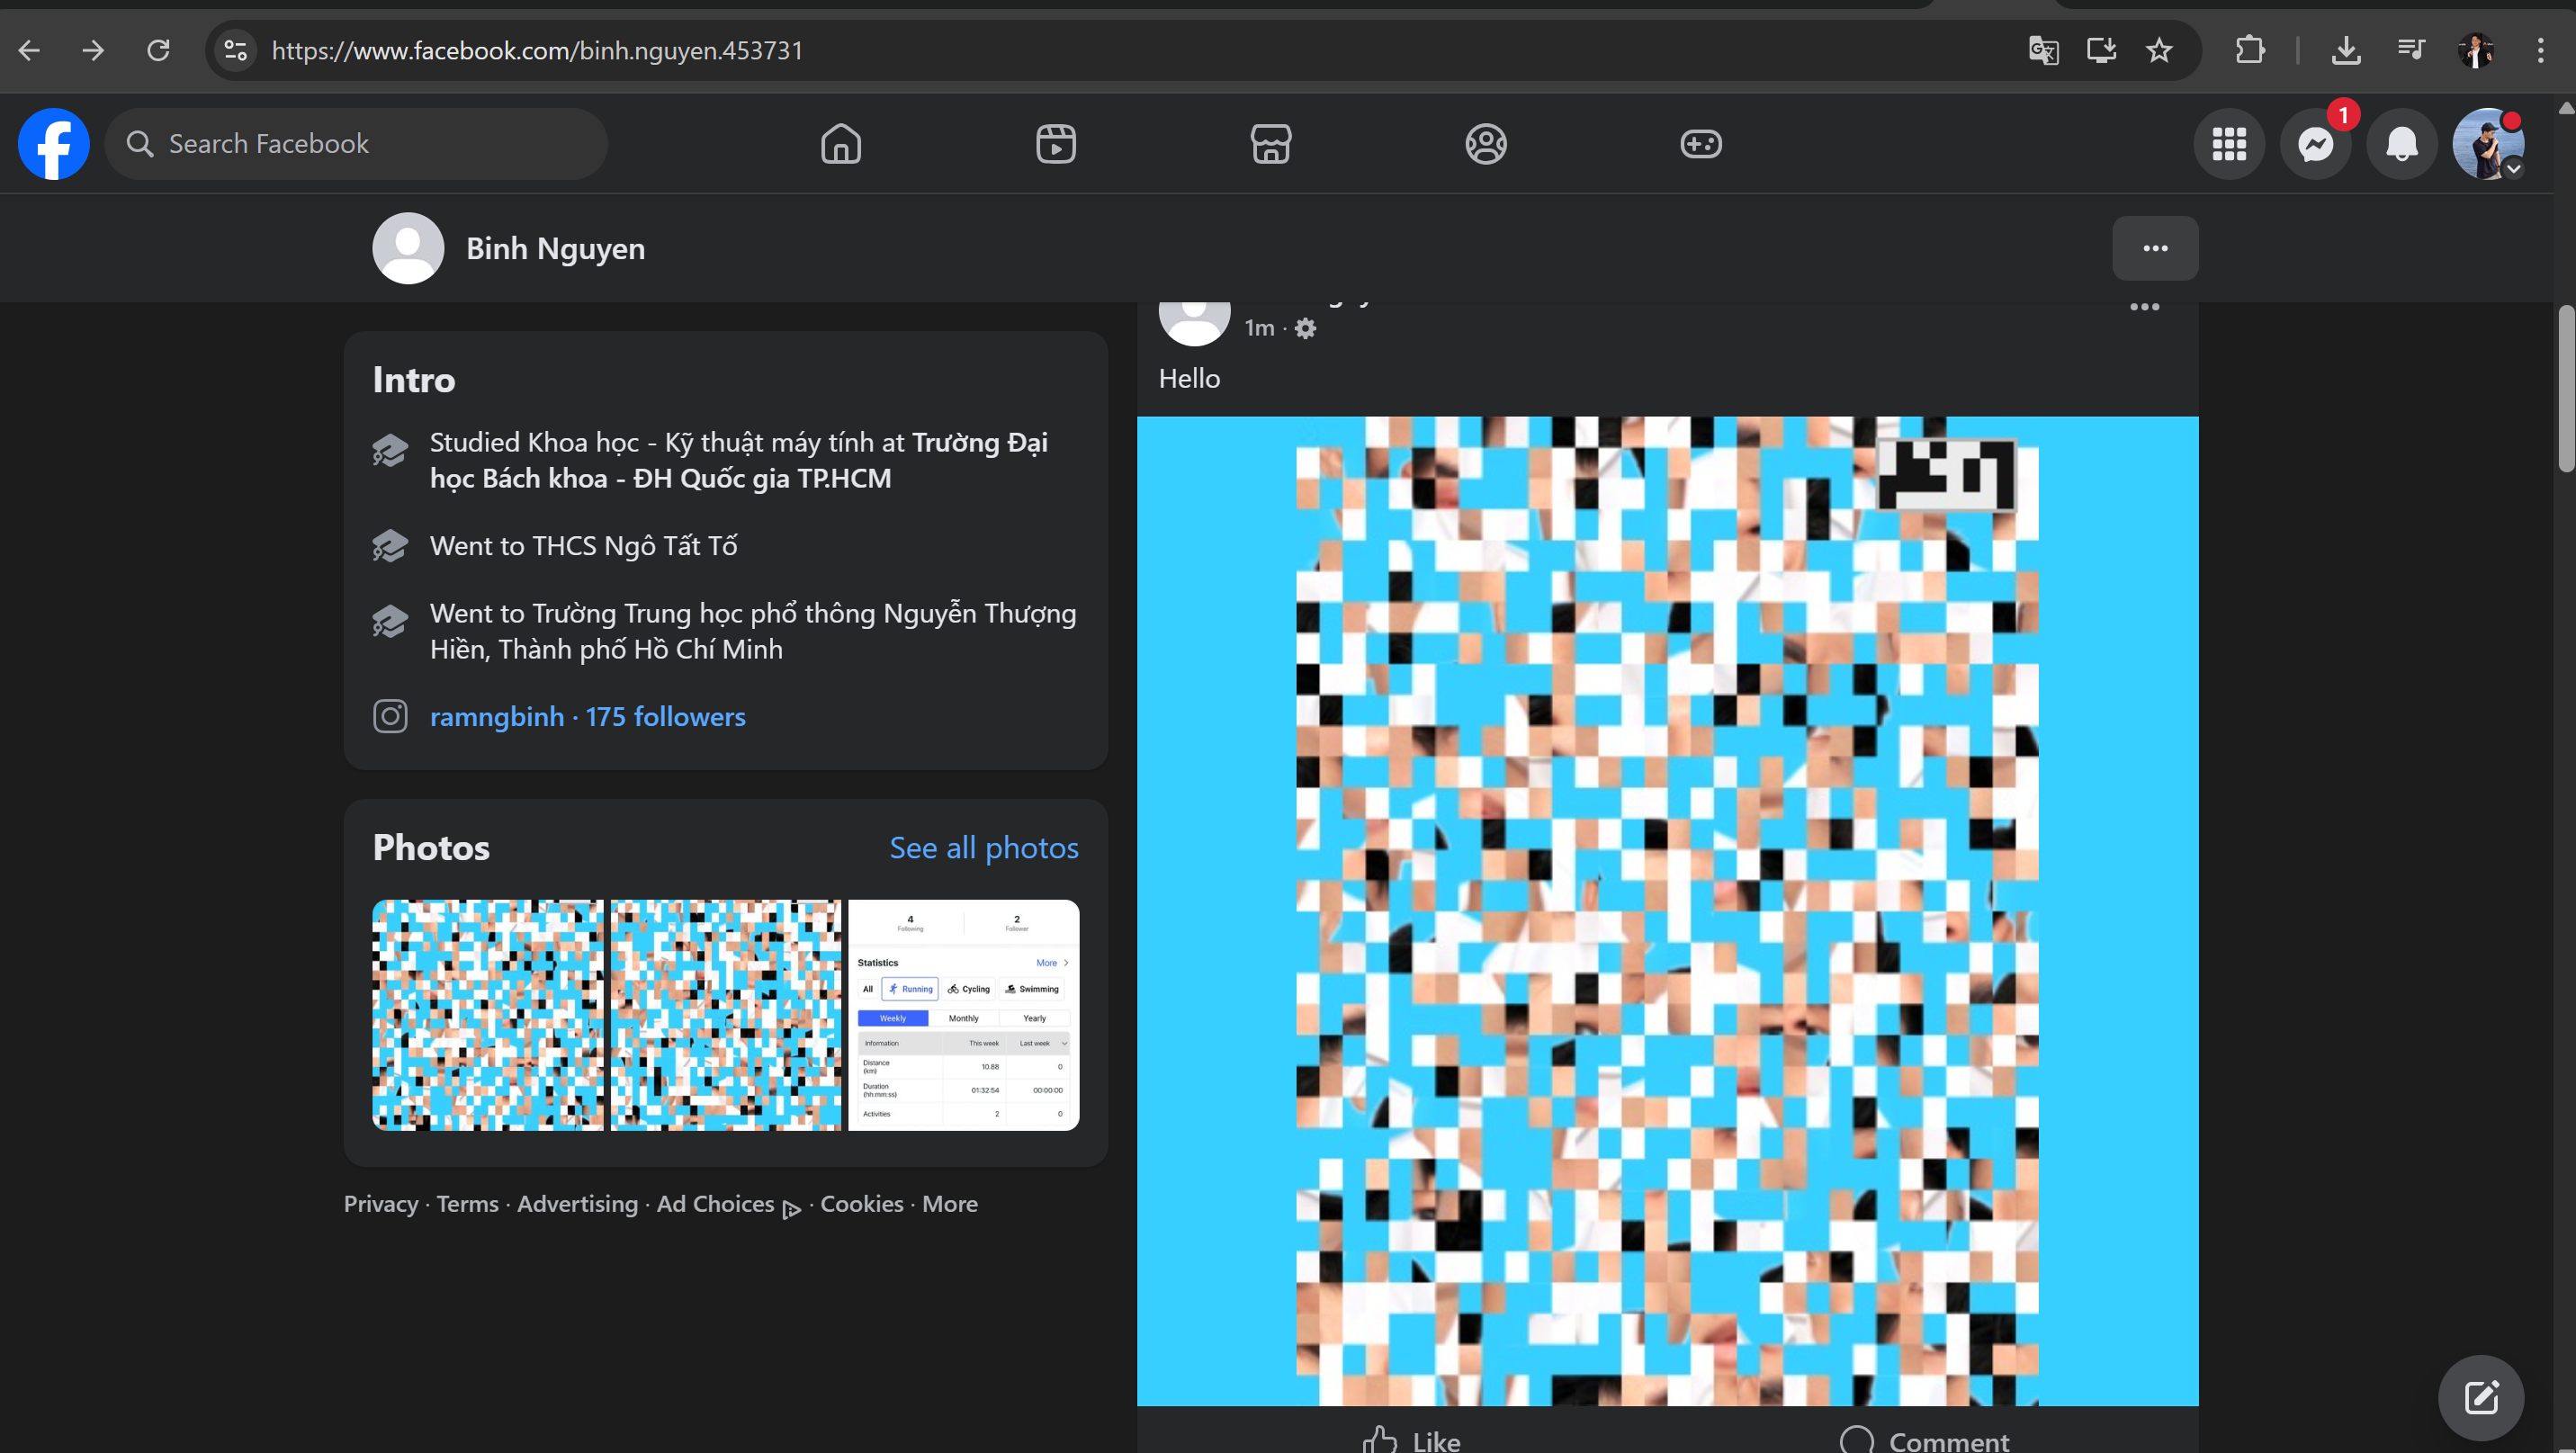Screen dimensions: 2576x1453
Task: Open Messenger chats icon
Action: (2315, 145)
